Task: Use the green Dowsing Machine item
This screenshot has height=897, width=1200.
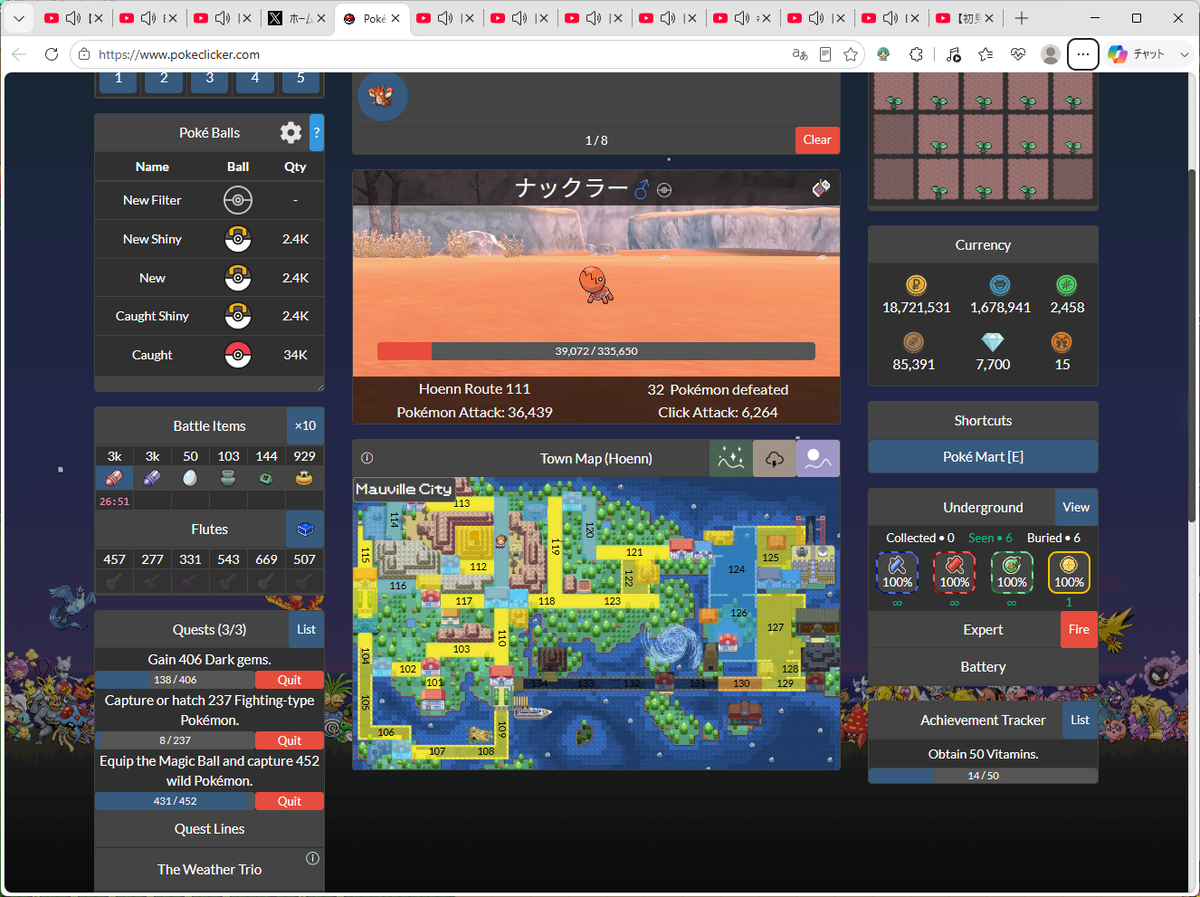Action: click(x=266, y=478)
